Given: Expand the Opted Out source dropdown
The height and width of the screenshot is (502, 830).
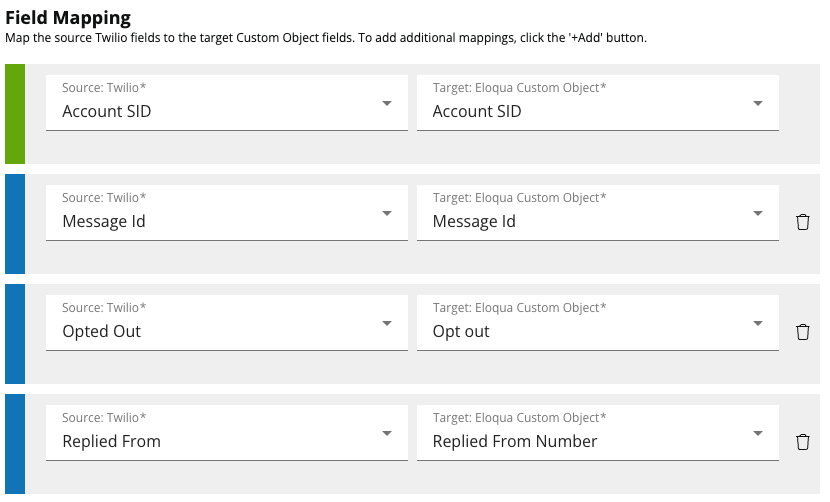Looking at the screenshot, I should point(227,323).
